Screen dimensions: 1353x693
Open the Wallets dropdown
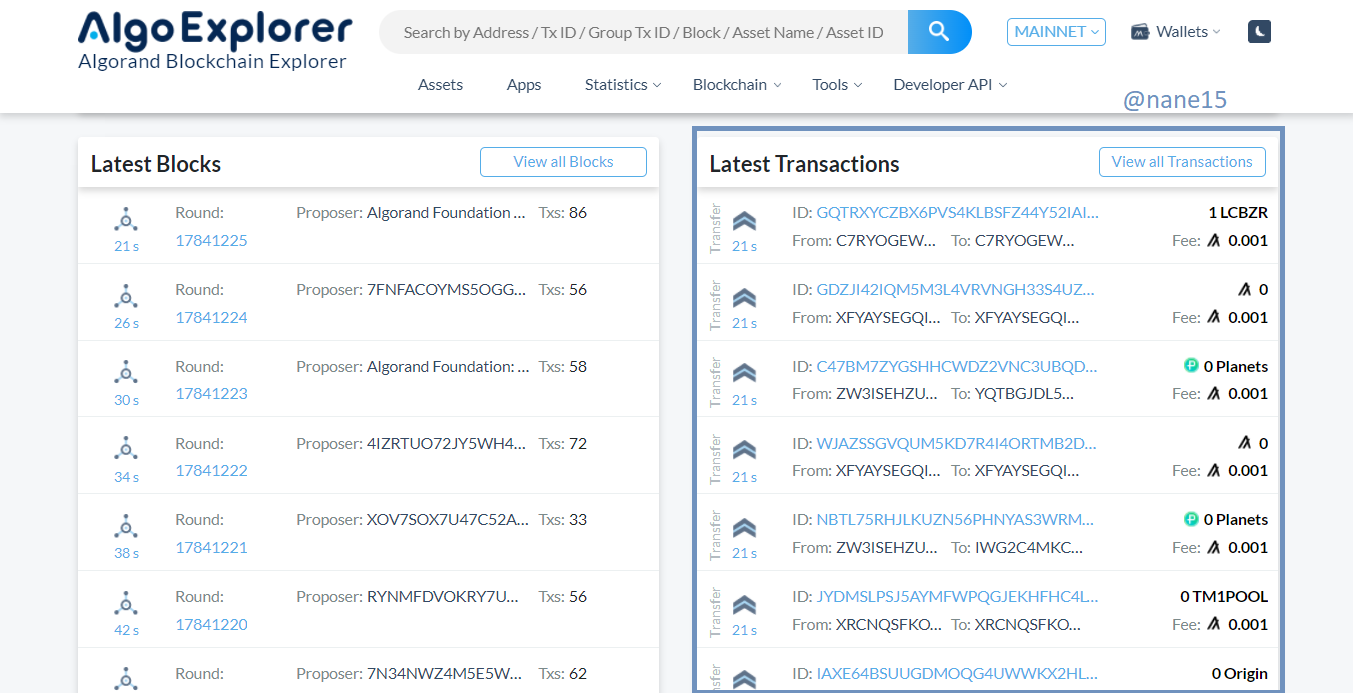click(x=1176, y=32)
